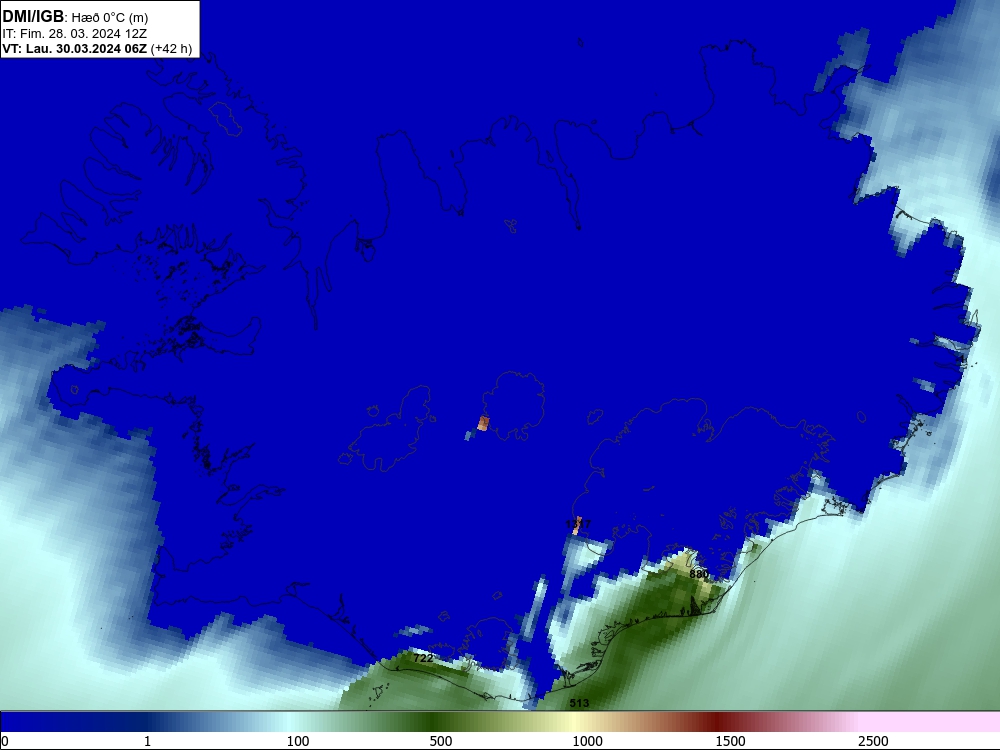This screenshot has width=1000, height=750.
Task: Click the 1000 label on the color scale
Action: click(587, 741)
